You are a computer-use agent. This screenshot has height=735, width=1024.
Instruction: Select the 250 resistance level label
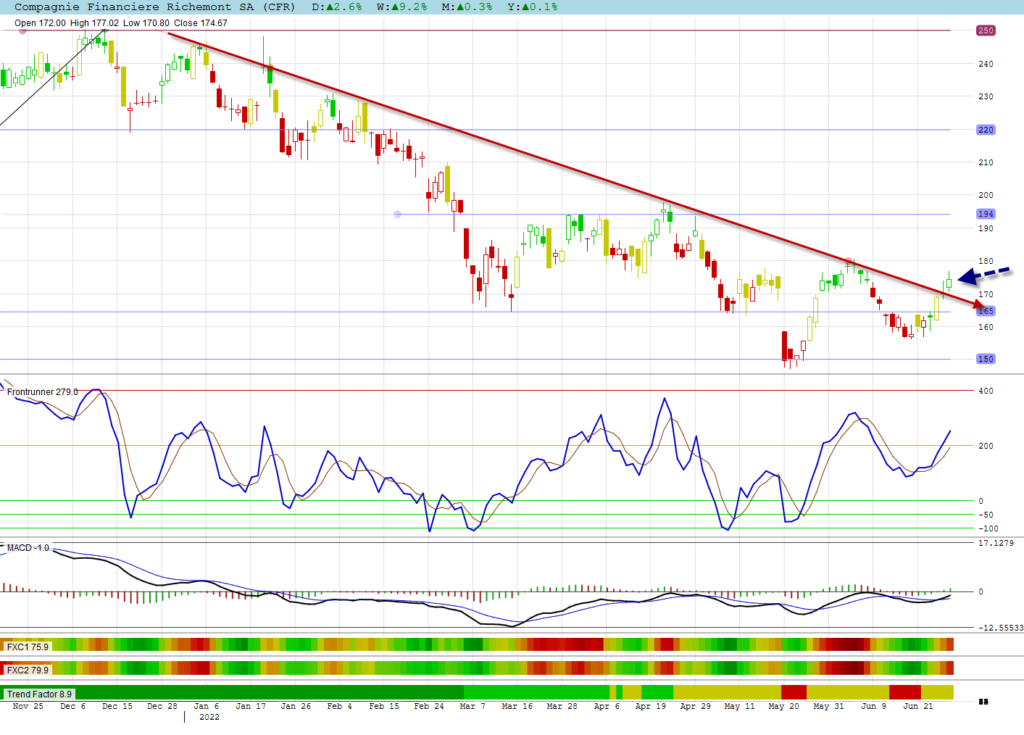click(985, 31)
